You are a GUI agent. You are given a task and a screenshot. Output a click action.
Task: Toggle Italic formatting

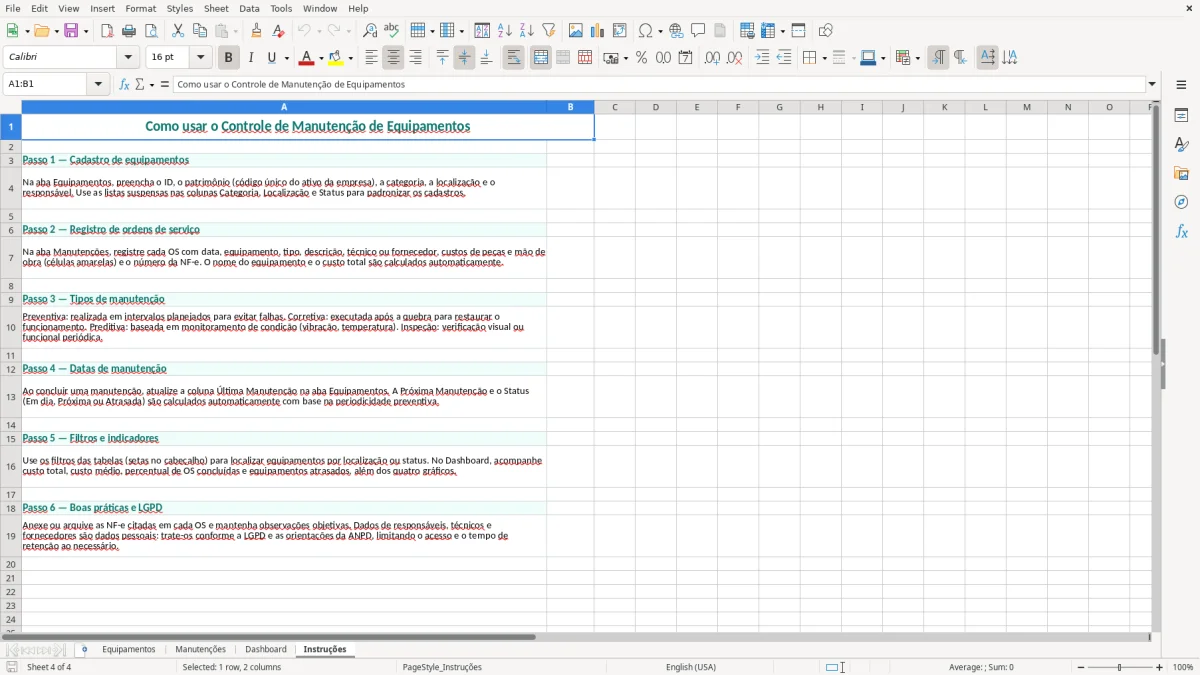(x=251, y=58)
